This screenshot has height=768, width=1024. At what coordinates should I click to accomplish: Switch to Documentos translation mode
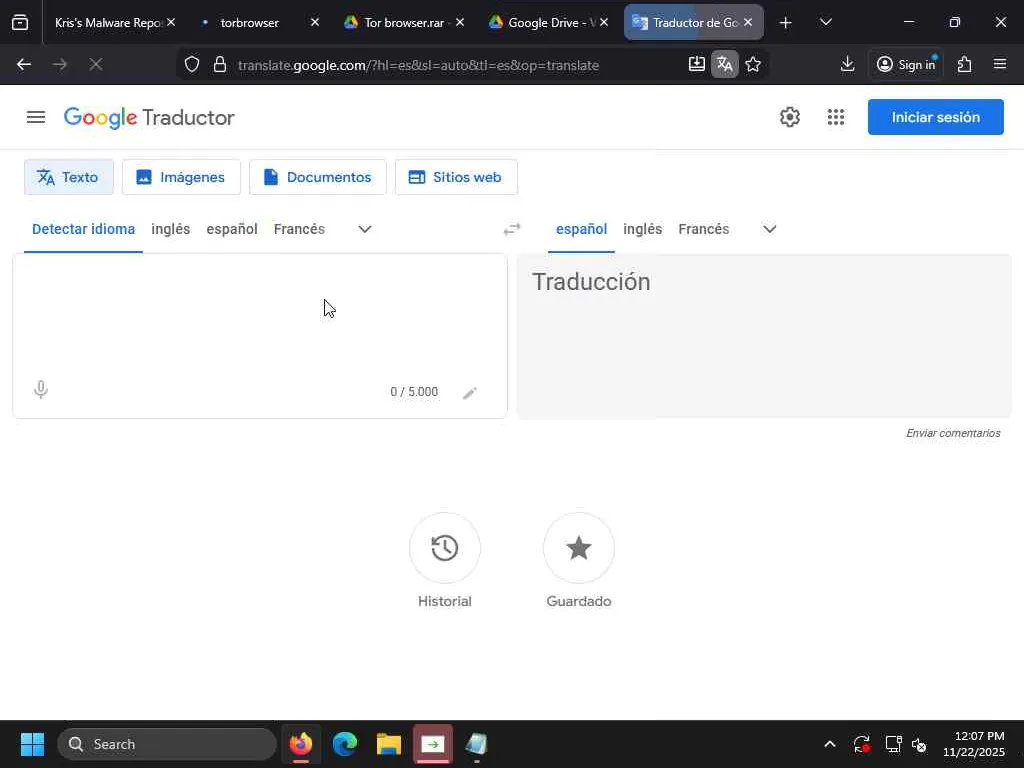pyautogui.click(x=317, y=177)
